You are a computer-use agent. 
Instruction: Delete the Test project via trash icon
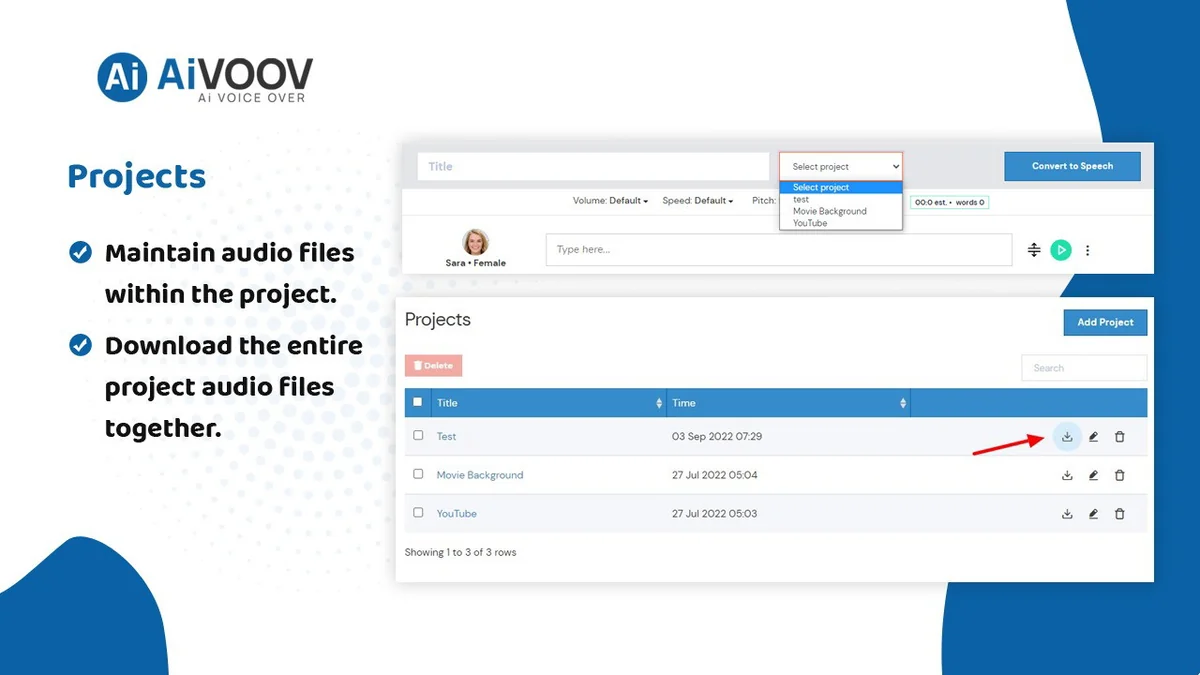tap(1119, 437)
